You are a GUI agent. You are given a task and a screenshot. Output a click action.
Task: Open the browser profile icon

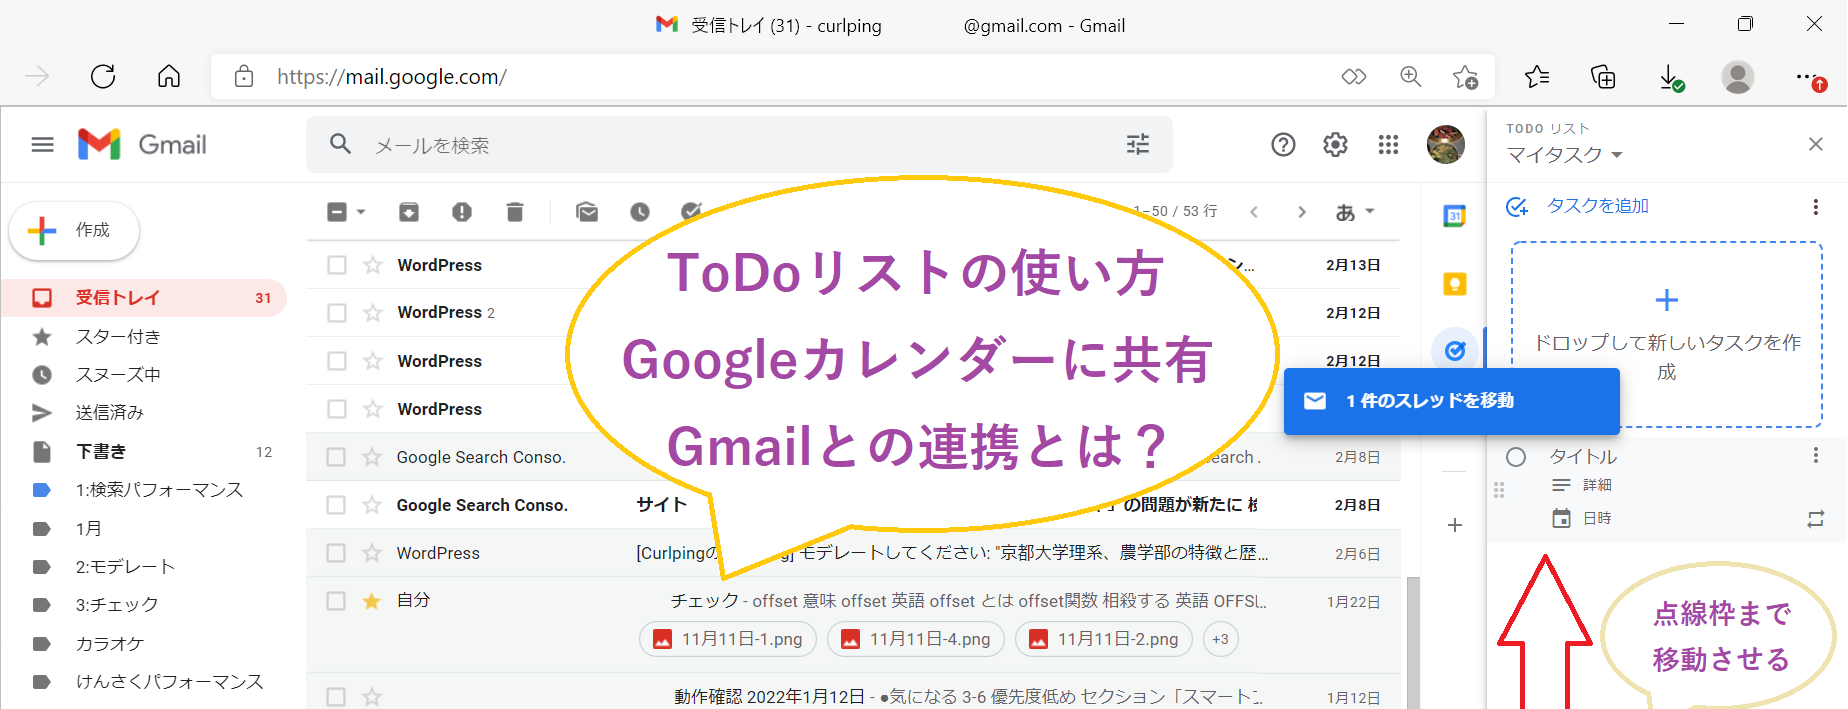pos(1738,77)
